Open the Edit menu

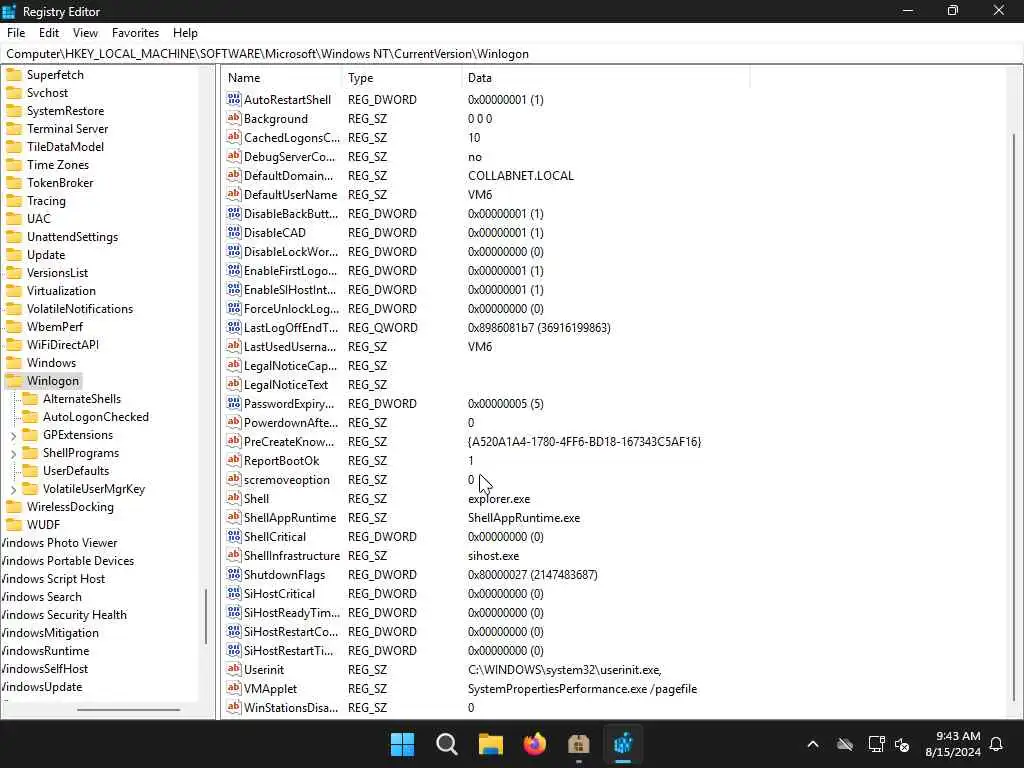tap(49, 33)
